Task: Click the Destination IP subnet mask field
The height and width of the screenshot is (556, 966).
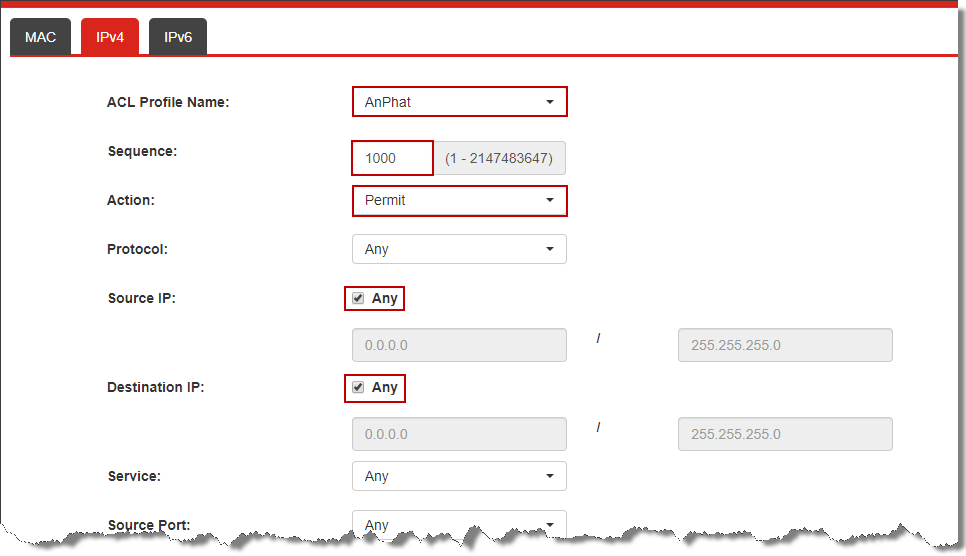Action: tap(785, 434)
